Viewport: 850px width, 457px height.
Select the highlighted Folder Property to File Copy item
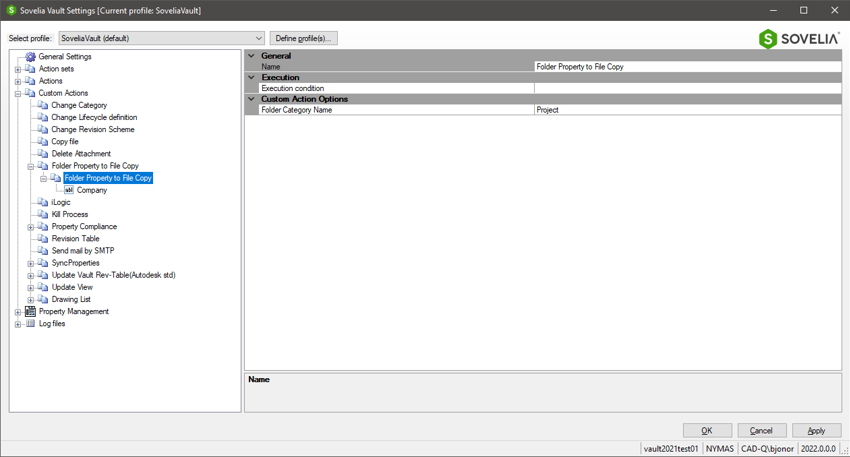(x=108, y=178)
